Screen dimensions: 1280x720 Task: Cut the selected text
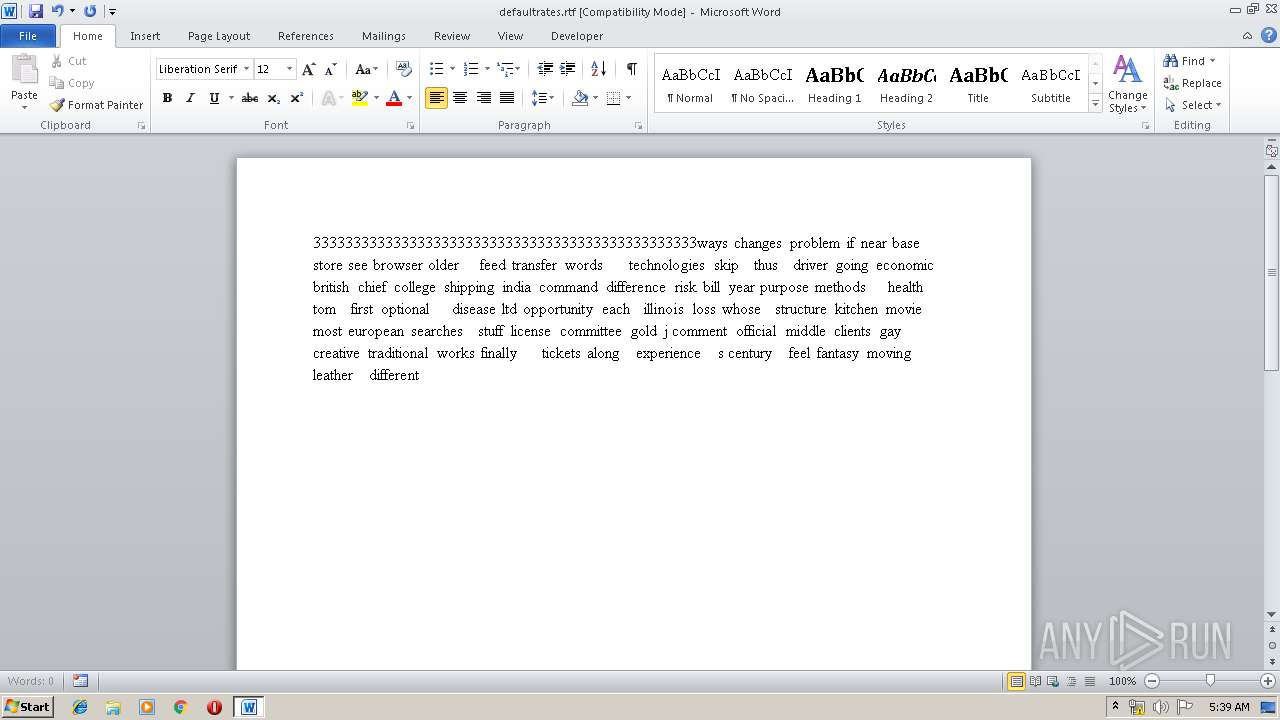[69, 61]
